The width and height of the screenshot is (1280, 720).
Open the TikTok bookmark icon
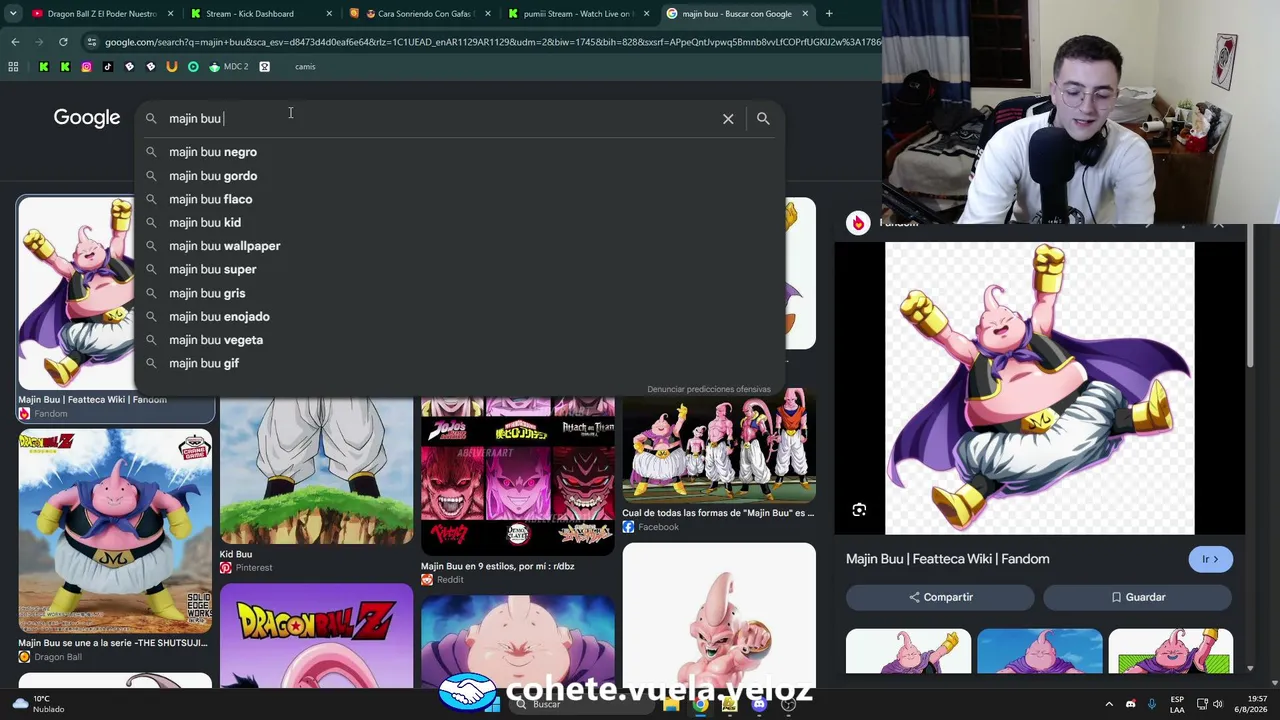[108, 67]
